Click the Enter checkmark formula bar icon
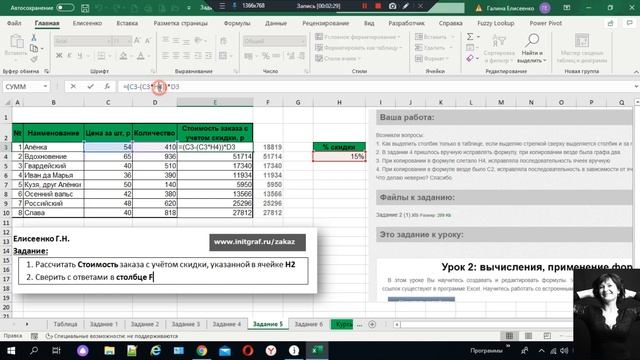 [90, 87]
